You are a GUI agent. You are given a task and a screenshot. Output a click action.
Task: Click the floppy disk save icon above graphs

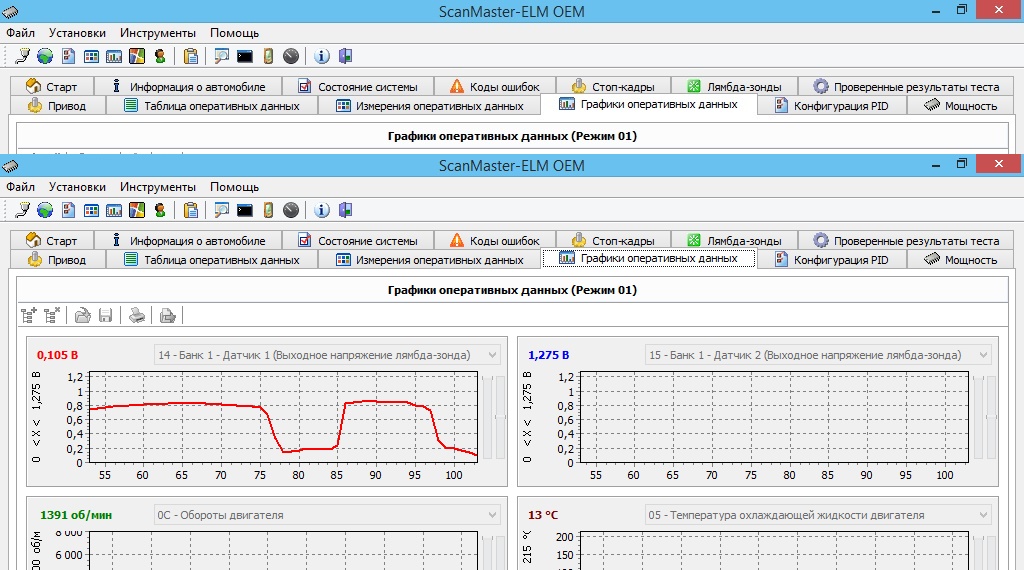tap(105, 315)
